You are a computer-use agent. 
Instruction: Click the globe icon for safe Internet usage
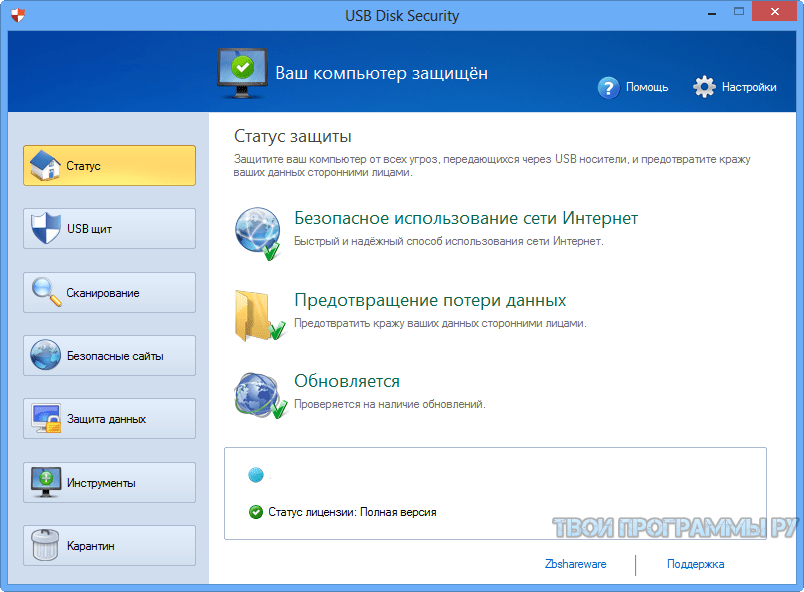click(258, 233)
